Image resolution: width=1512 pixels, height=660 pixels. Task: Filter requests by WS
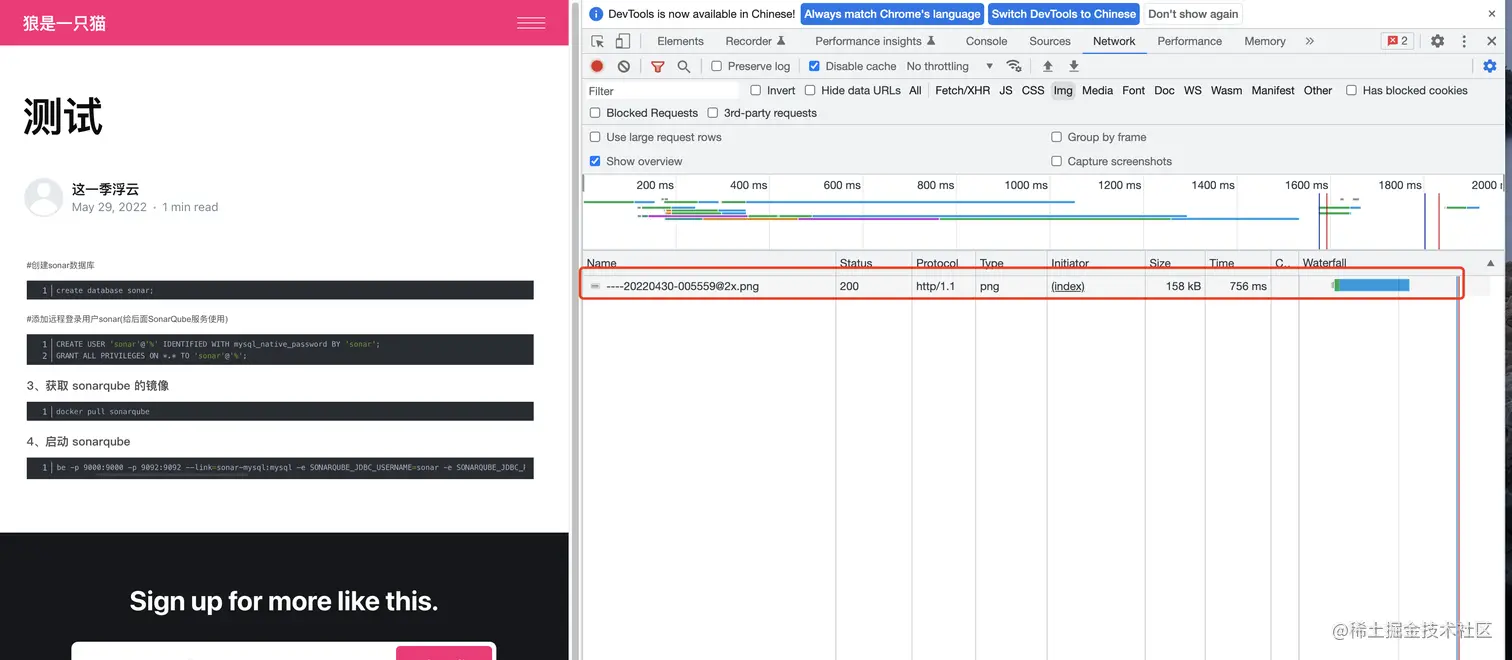pos(1192,90)
